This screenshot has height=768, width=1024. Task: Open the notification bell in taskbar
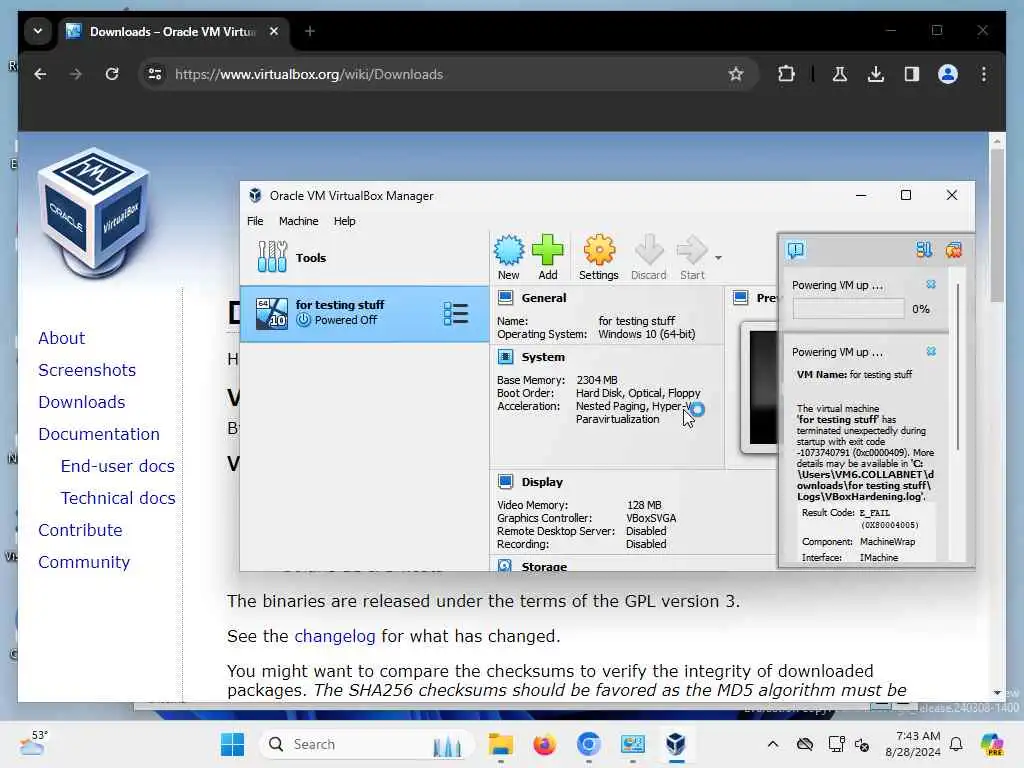(x=956, y=744)
